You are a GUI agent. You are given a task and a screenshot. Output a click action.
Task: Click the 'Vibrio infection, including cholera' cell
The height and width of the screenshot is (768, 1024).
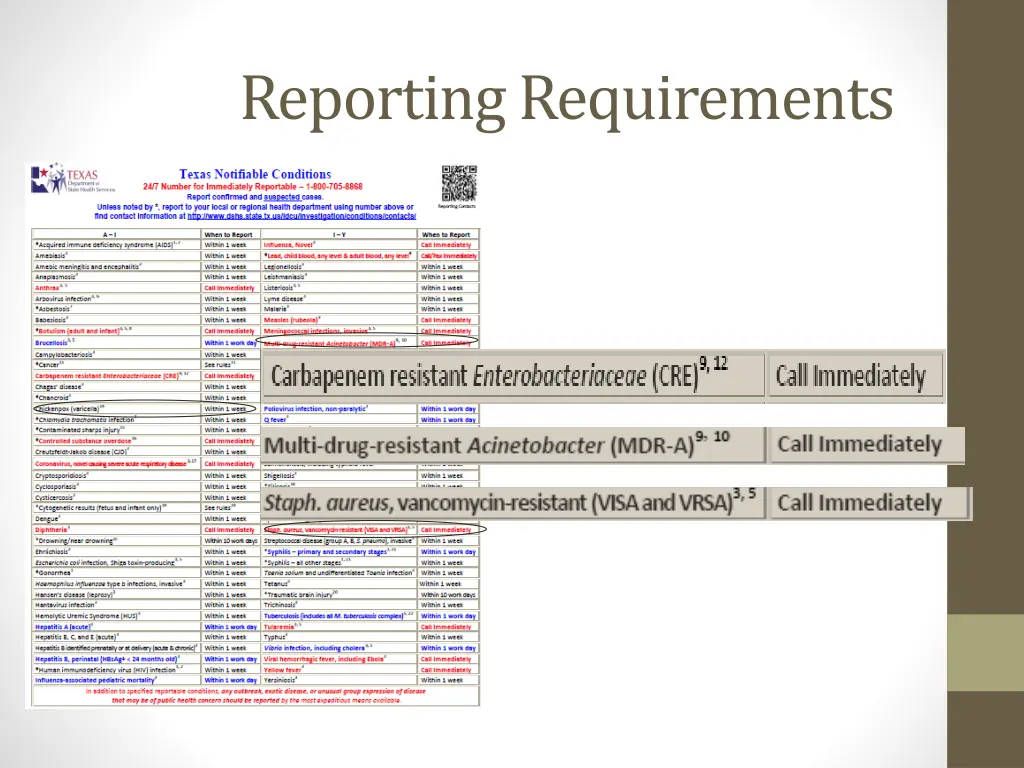(339, 648)
